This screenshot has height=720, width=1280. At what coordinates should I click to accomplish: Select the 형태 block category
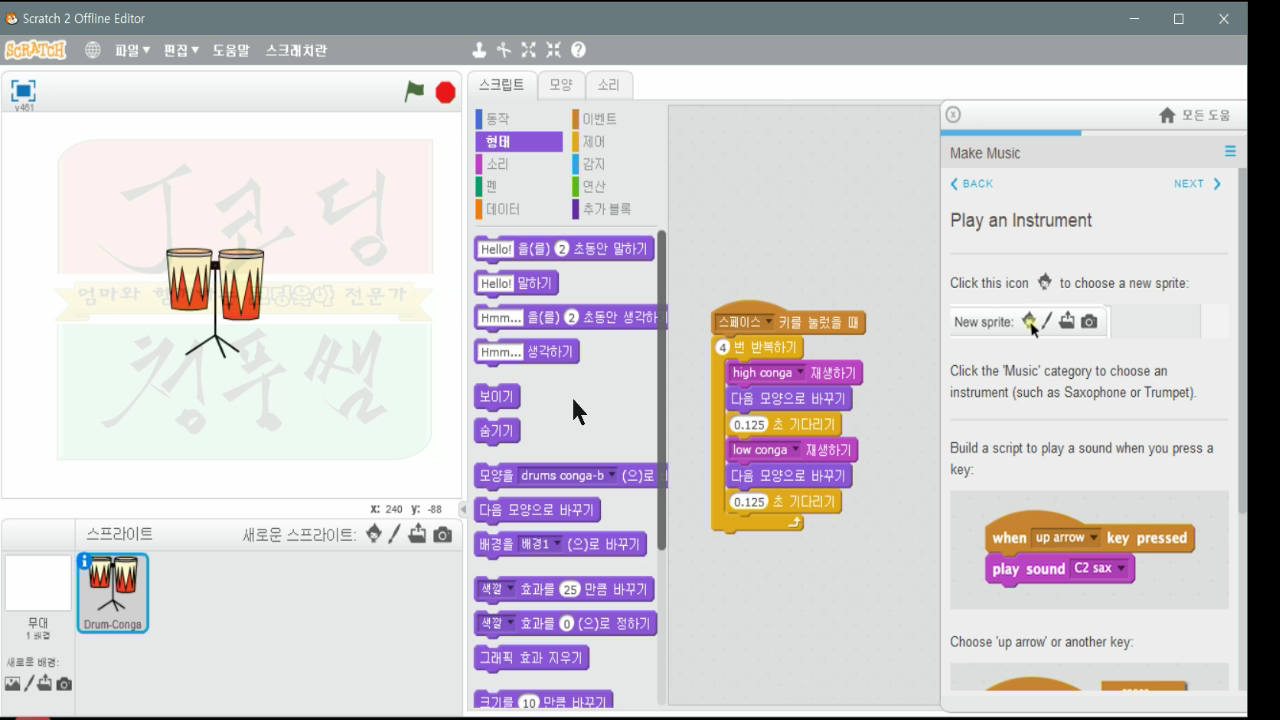(x=518, y=142)
